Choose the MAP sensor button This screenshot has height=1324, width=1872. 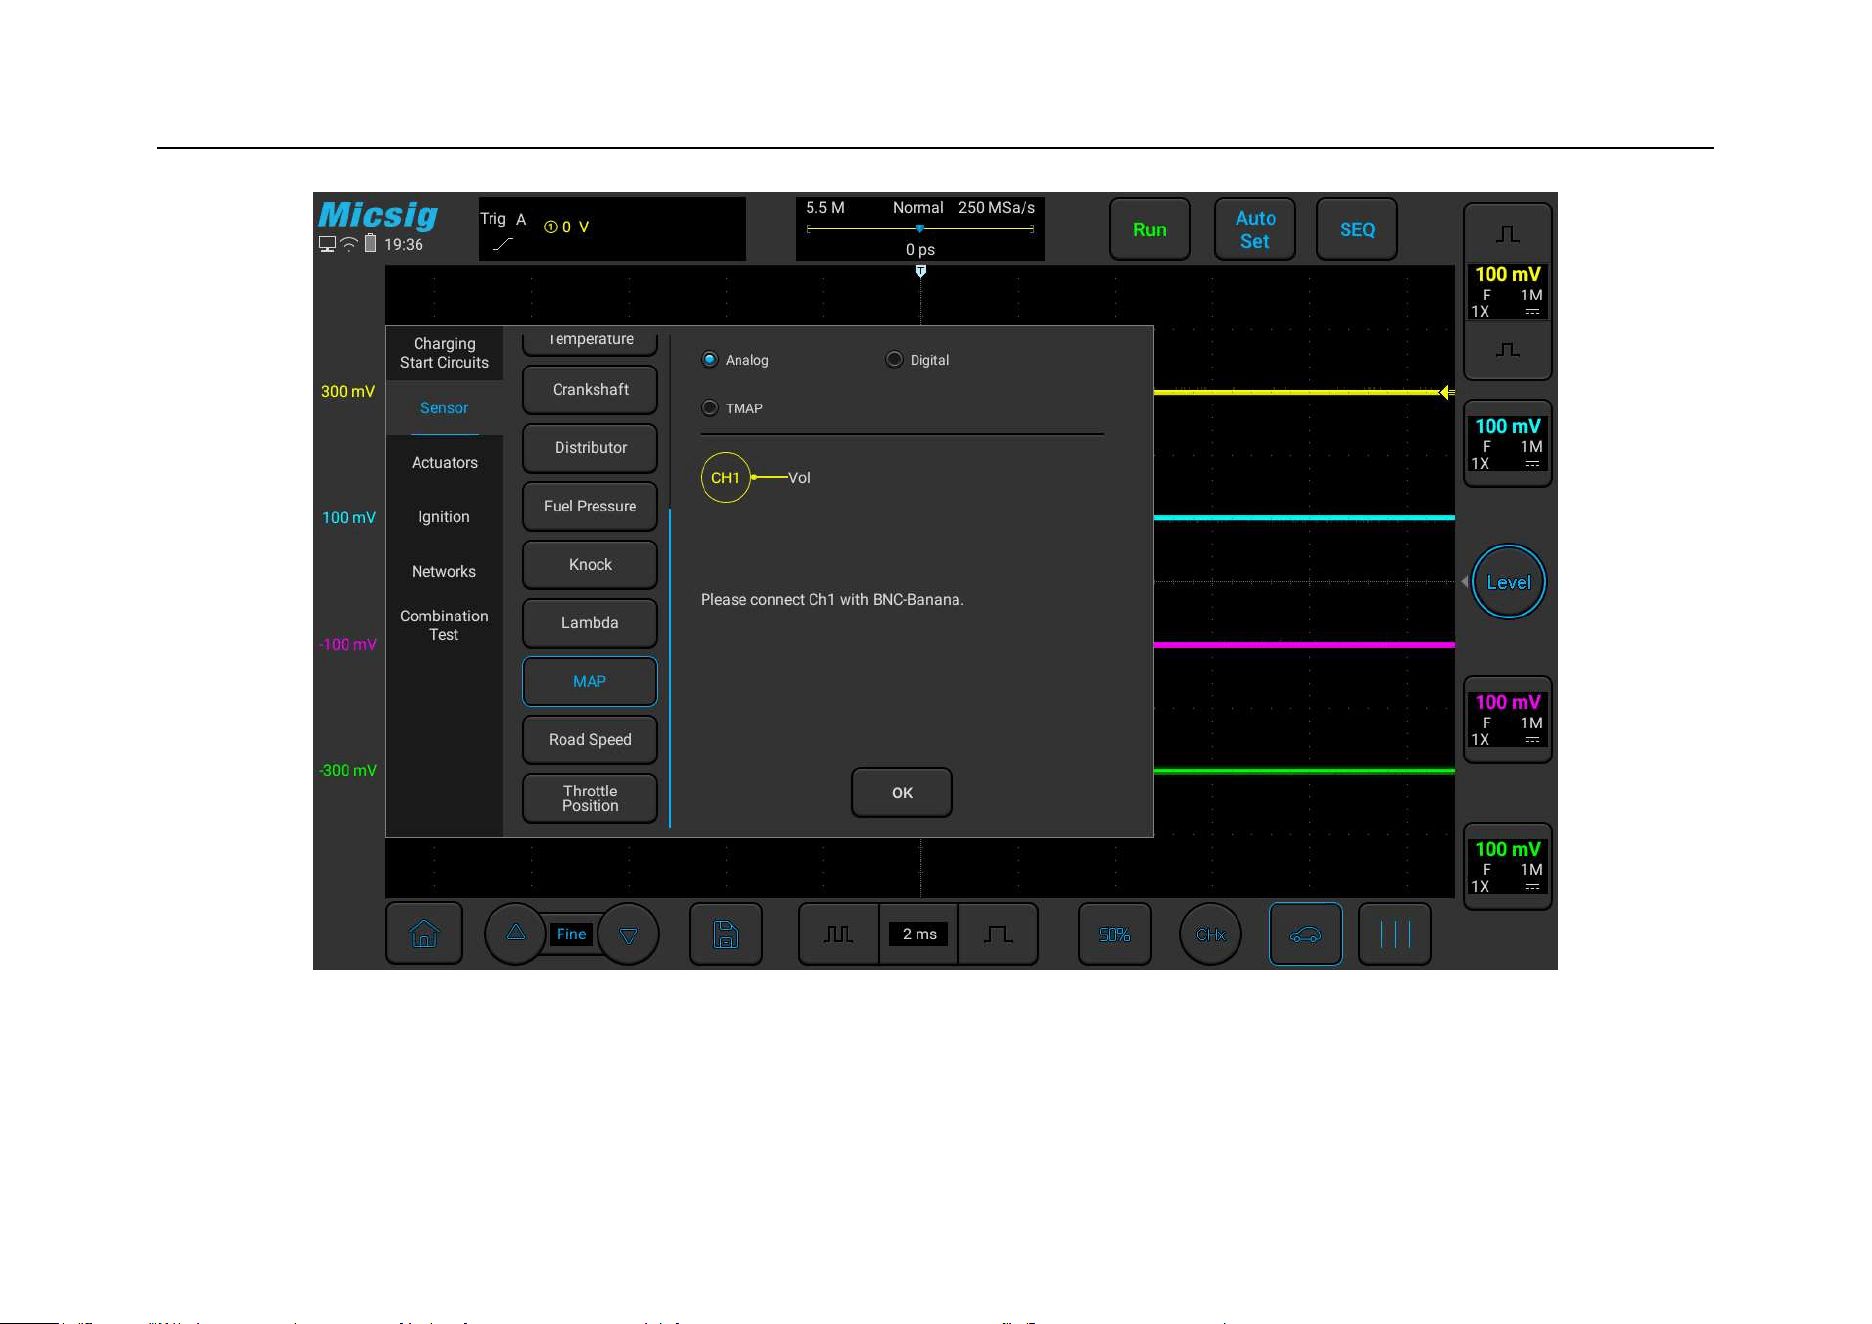590,682
